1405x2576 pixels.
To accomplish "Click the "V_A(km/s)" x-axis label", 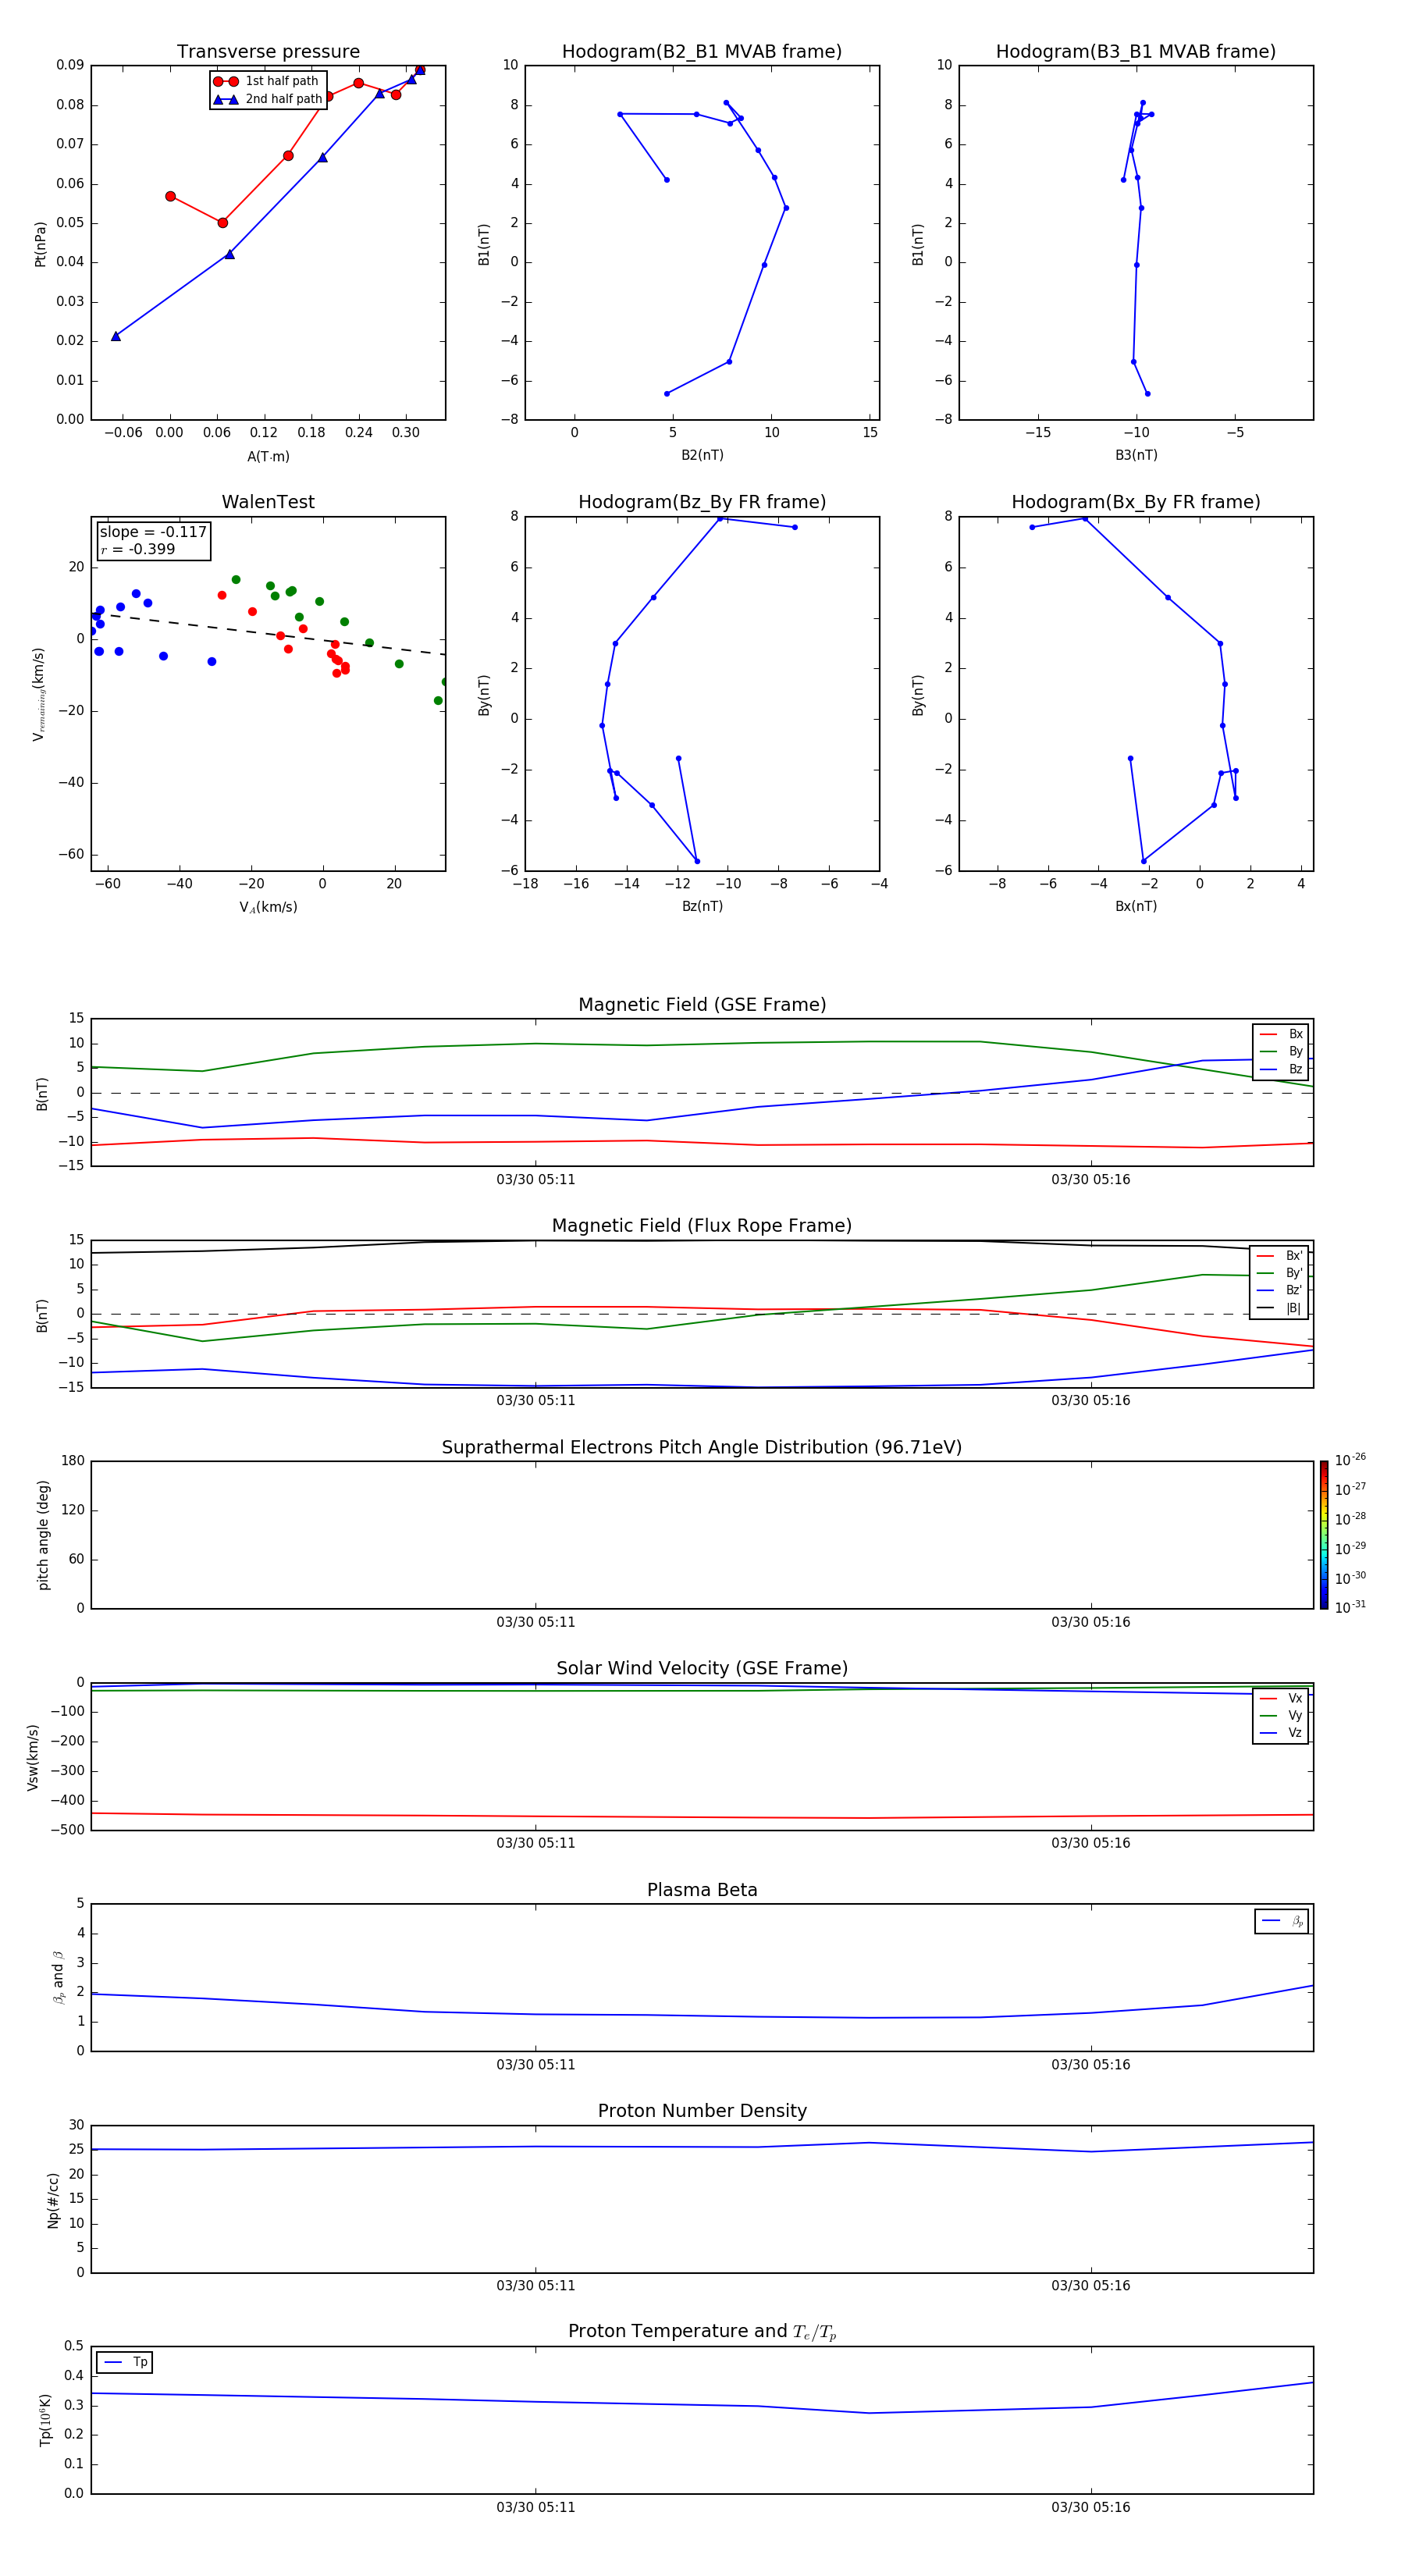I will 268,908.
